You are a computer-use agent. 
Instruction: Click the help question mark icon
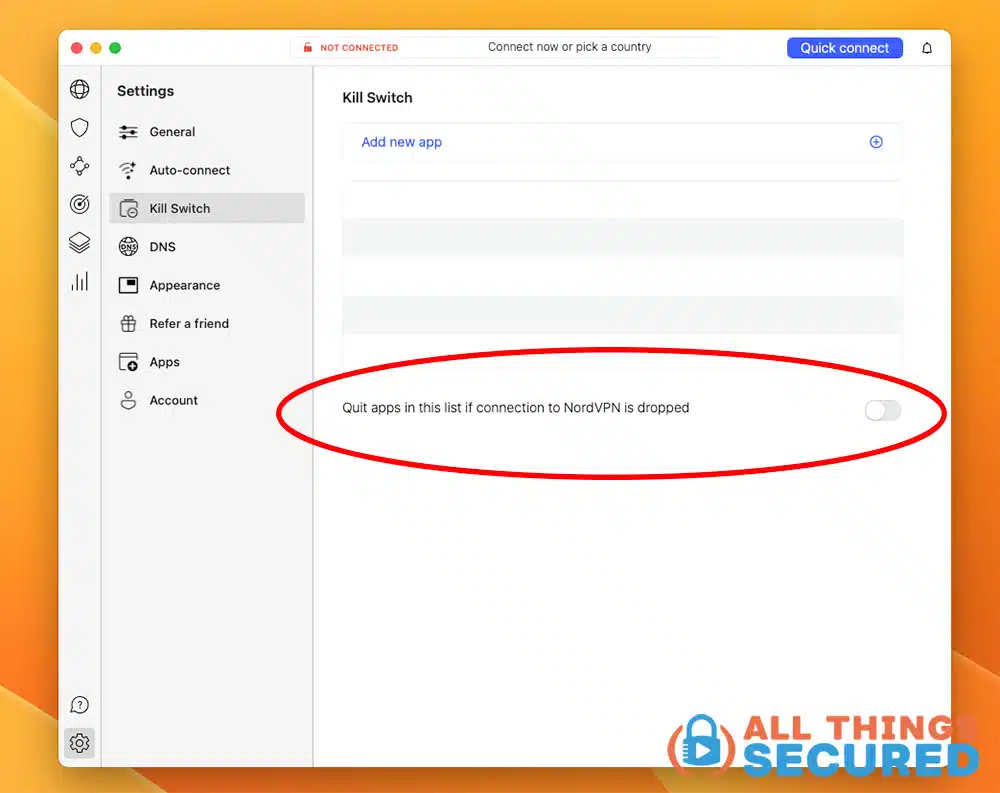pyautogui.click(x=79, y=705)
